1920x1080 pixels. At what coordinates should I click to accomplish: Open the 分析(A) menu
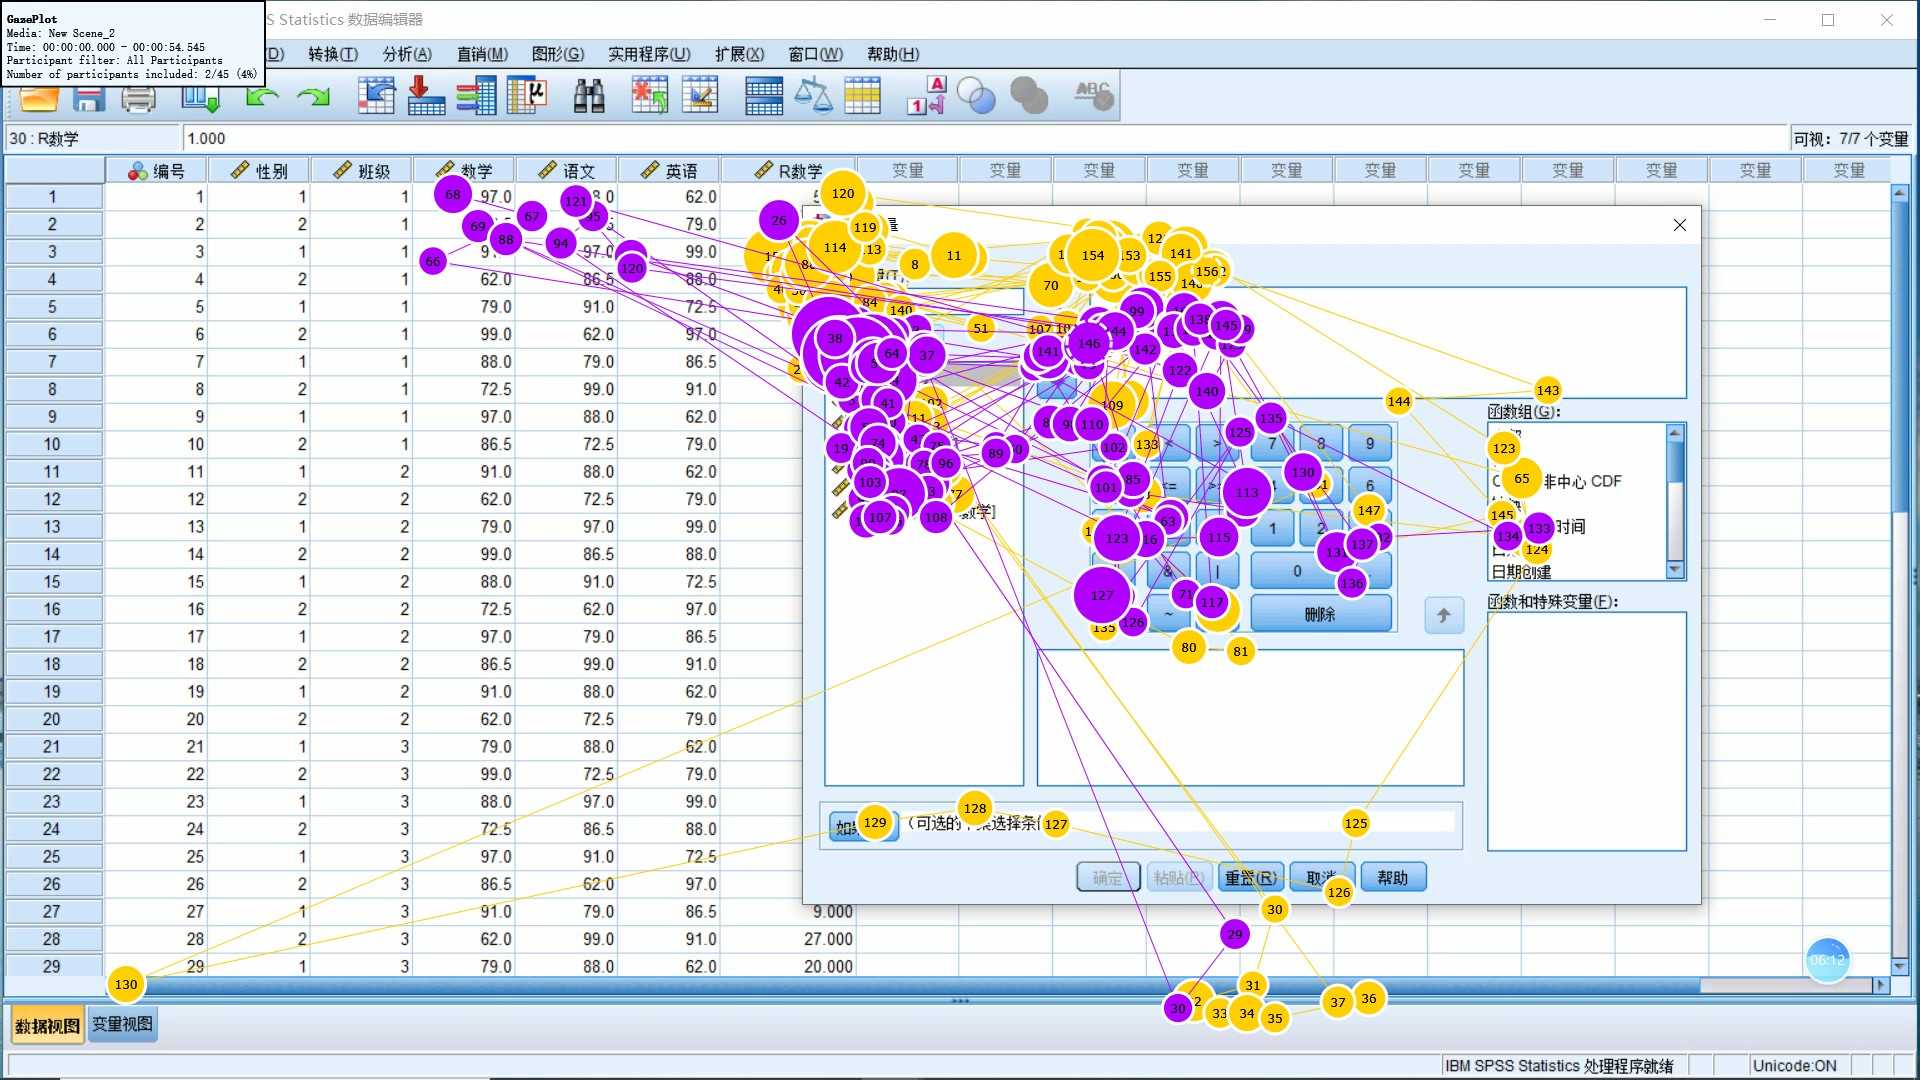pyautogui.click(x=407, y=54)
